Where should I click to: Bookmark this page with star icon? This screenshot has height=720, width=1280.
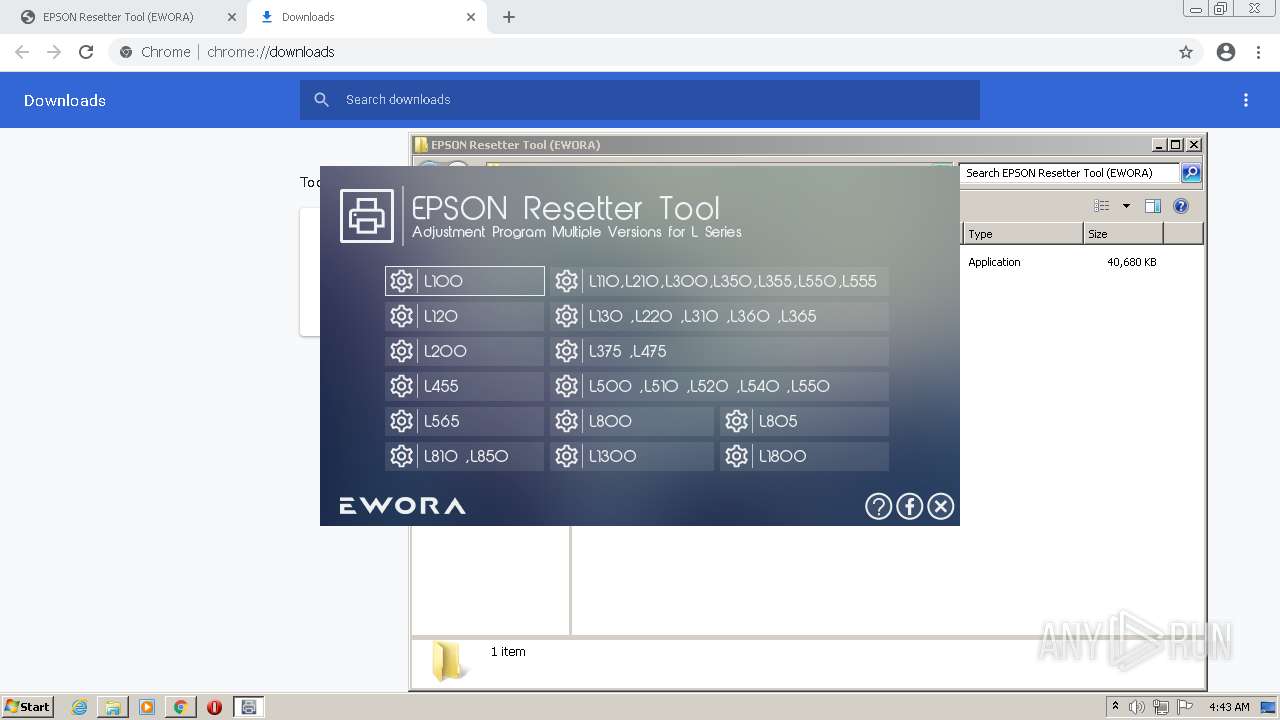pos(1186,52)
